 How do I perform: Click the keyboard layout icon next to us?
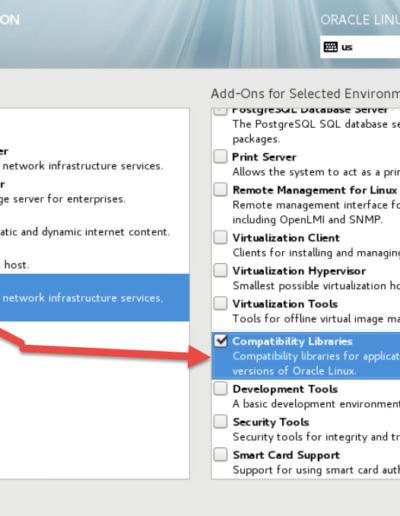click(330, 47)
